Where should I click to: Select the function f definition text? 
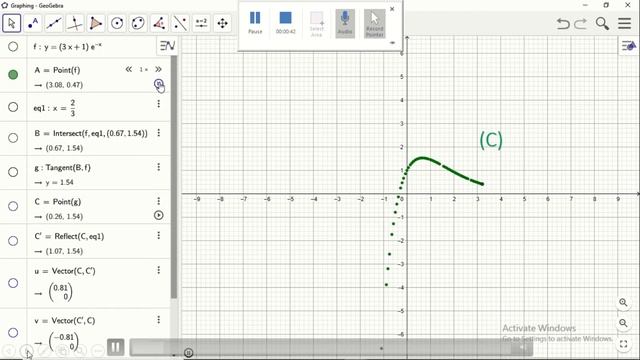click(x=68, y=47)
